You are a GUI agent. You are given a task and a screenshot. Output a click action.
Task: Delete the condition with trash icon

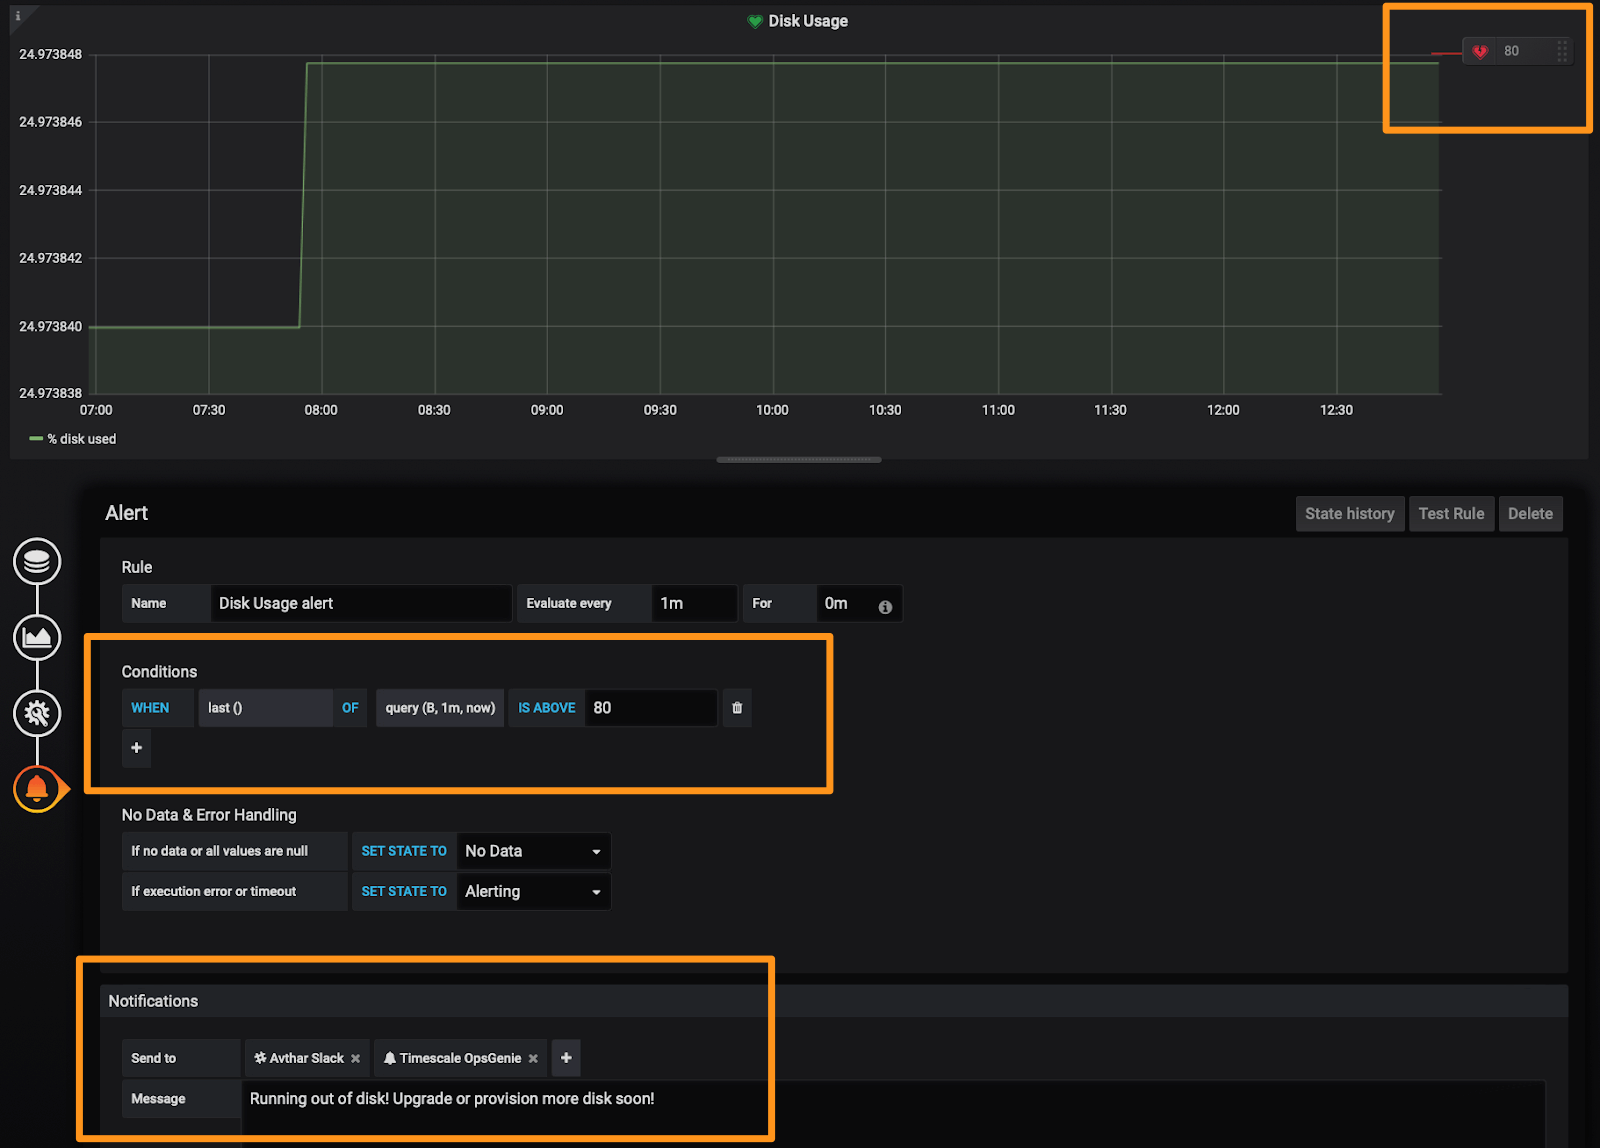click(x=737, y=708)
